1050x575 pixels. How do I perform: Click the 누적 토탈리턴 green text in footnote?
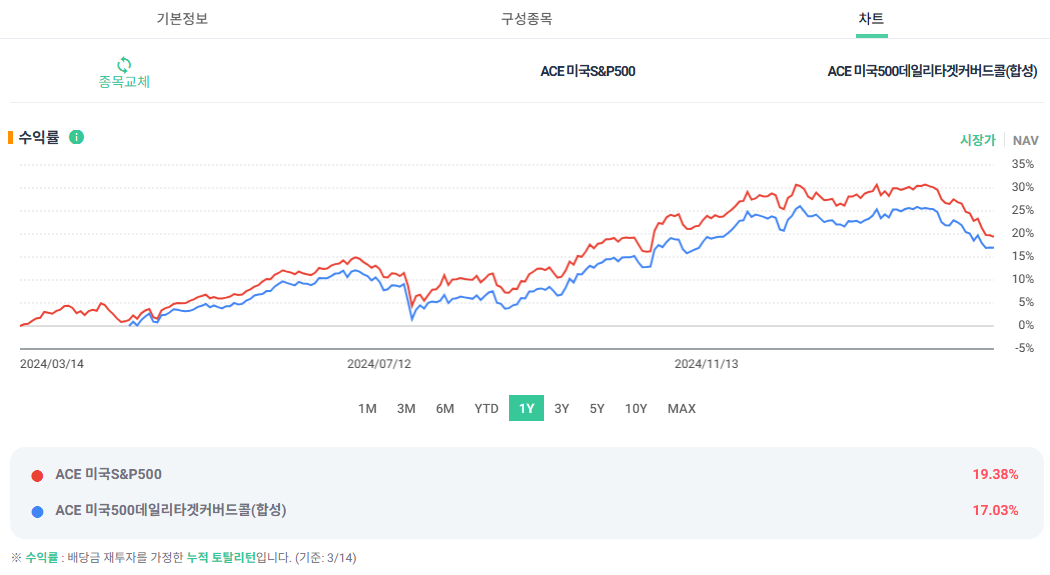pyautogui.click(x=221, y=558)
